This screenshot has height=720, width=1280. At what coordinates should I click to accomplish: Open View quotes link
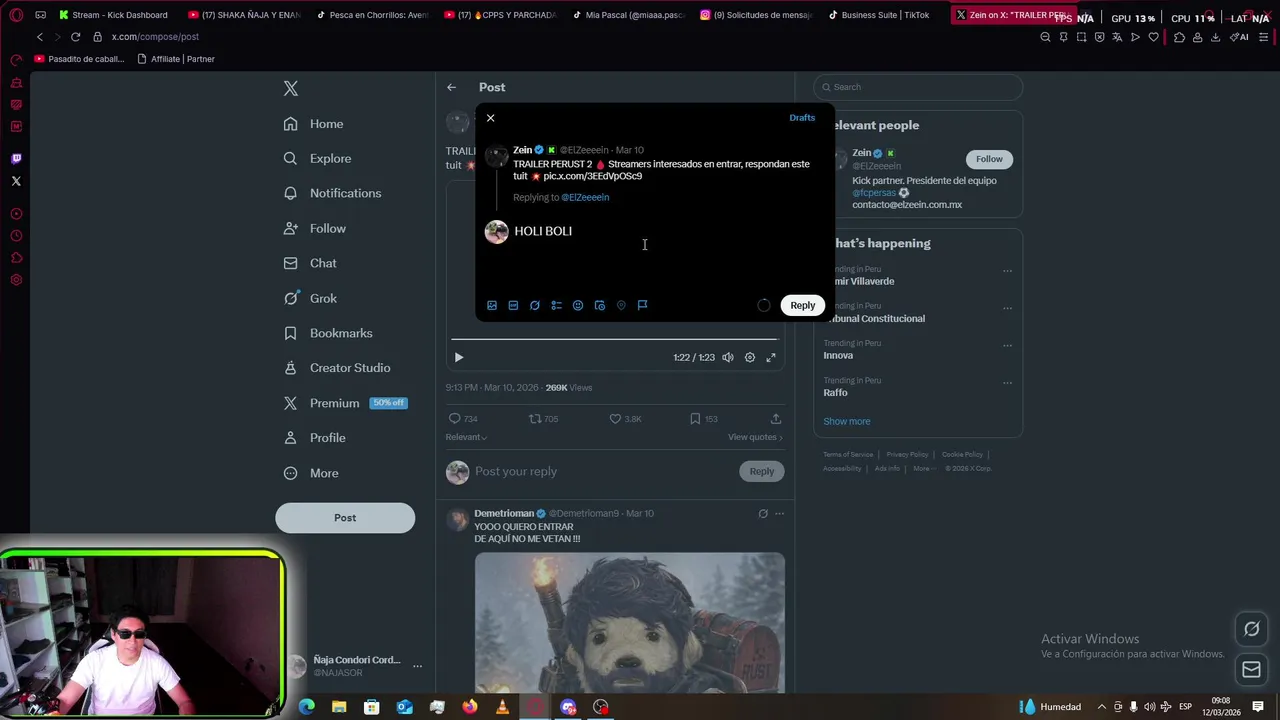point(755,437)
